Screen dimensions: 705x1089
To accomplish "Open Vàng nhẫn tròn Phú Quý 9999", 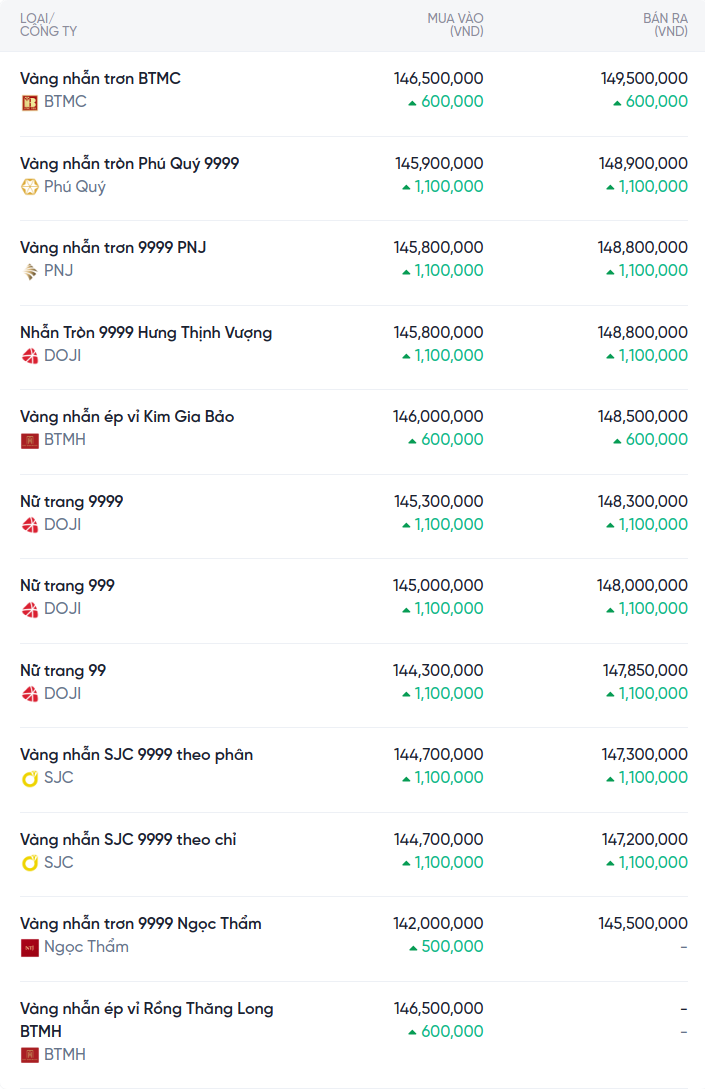I will click(129, 163).
